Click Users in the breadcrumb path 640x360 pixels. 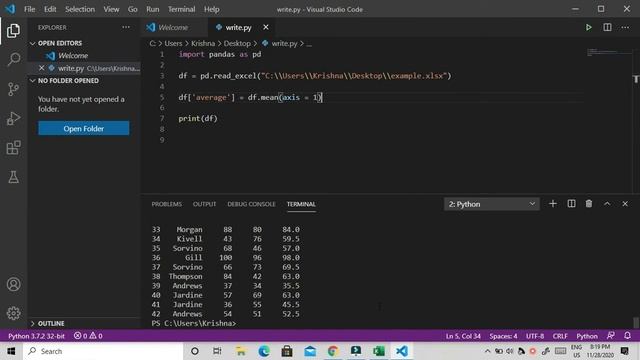[x=173, y=43]
